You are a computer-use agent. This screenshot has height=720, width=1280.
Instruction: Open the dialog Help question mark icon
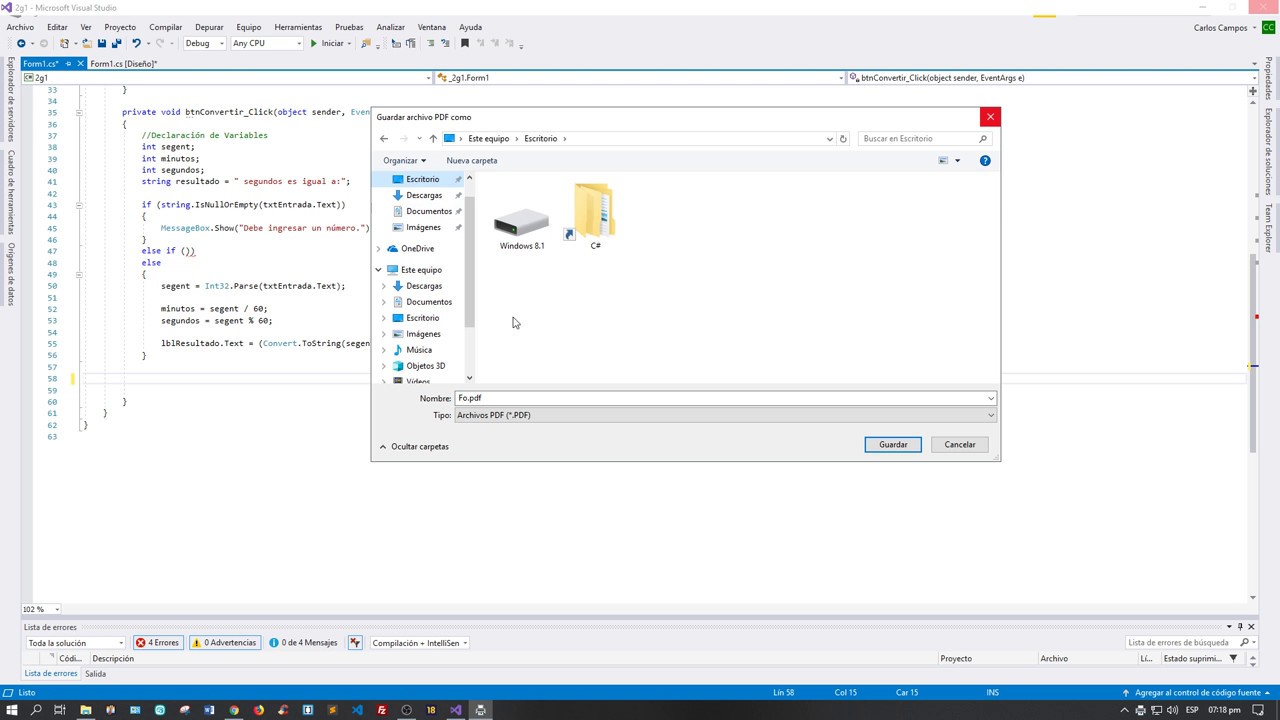[985, 160]
